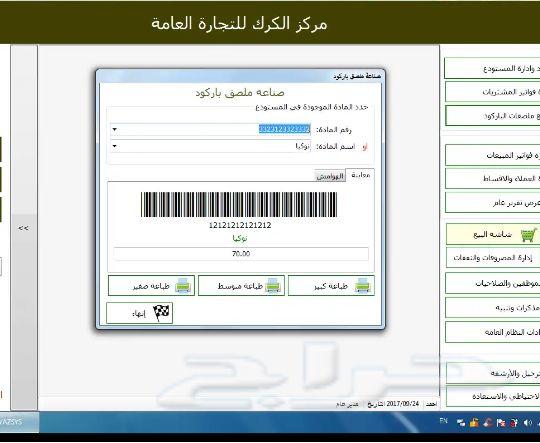
Task: Click the printer icon for طباعه متوسط
Action: [x=273, y=286]
